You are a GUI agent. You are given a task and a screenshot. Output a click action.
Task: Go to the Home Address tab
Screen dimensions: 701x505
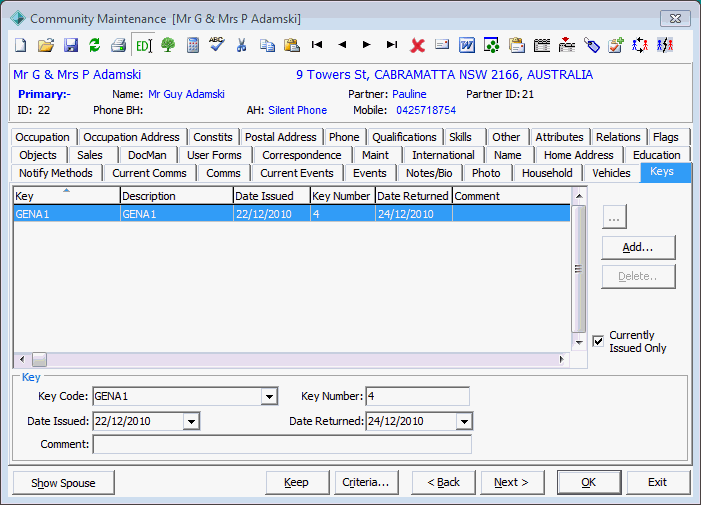coord(579,155)
